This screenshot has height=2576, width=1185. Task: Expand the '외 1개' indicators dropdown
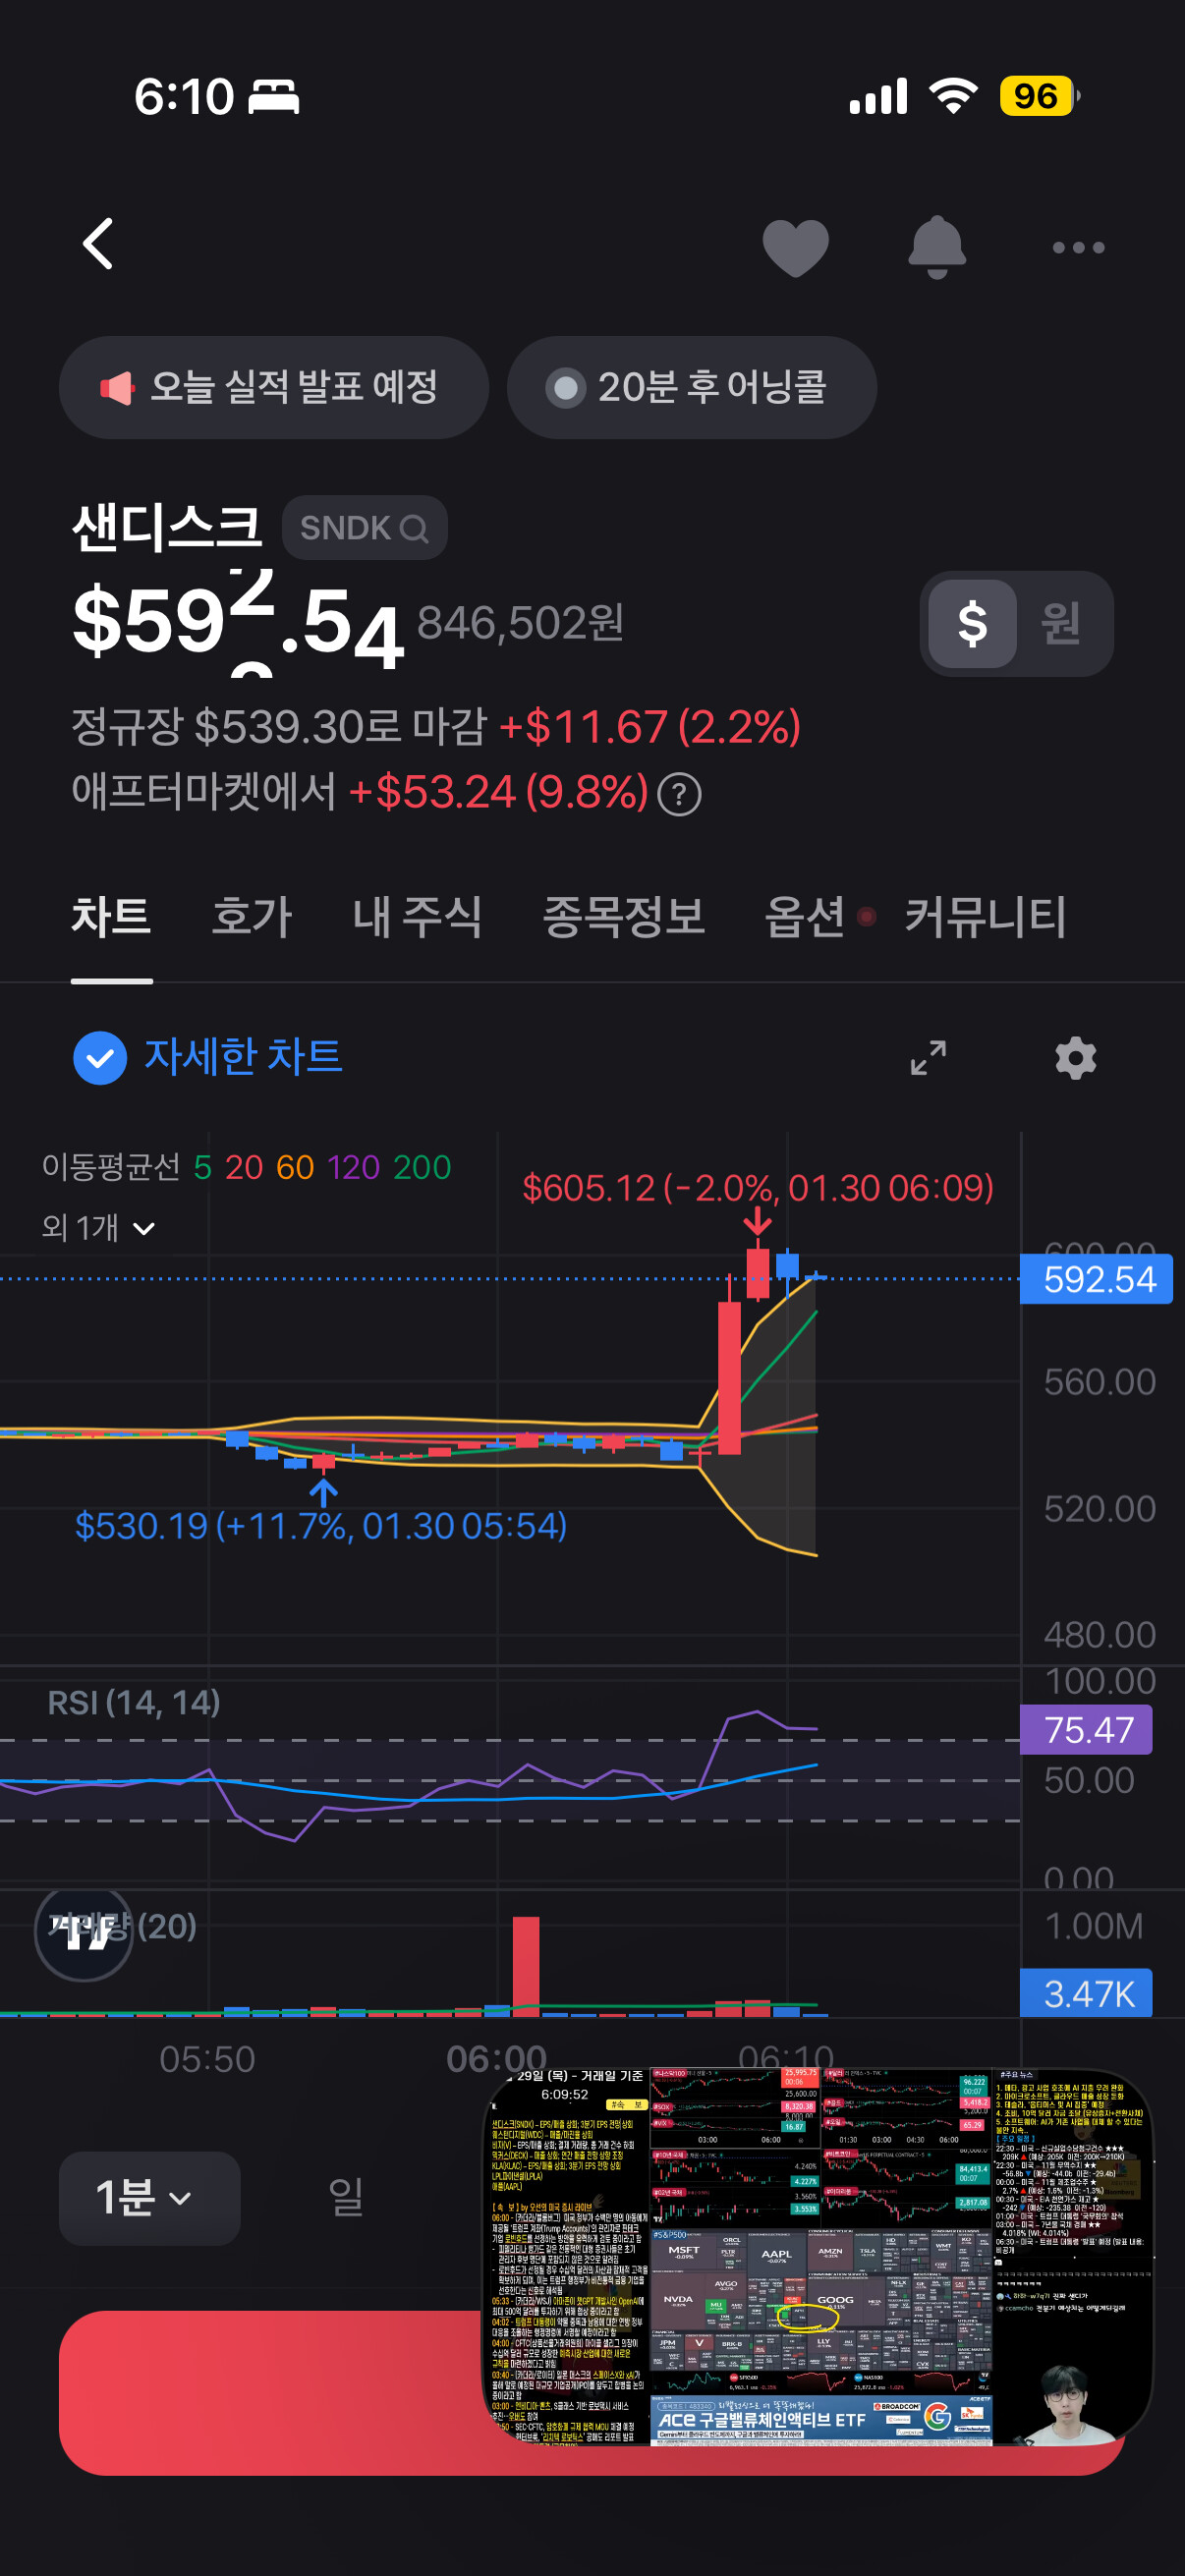pyautogui.click(x=99, y=1227)
